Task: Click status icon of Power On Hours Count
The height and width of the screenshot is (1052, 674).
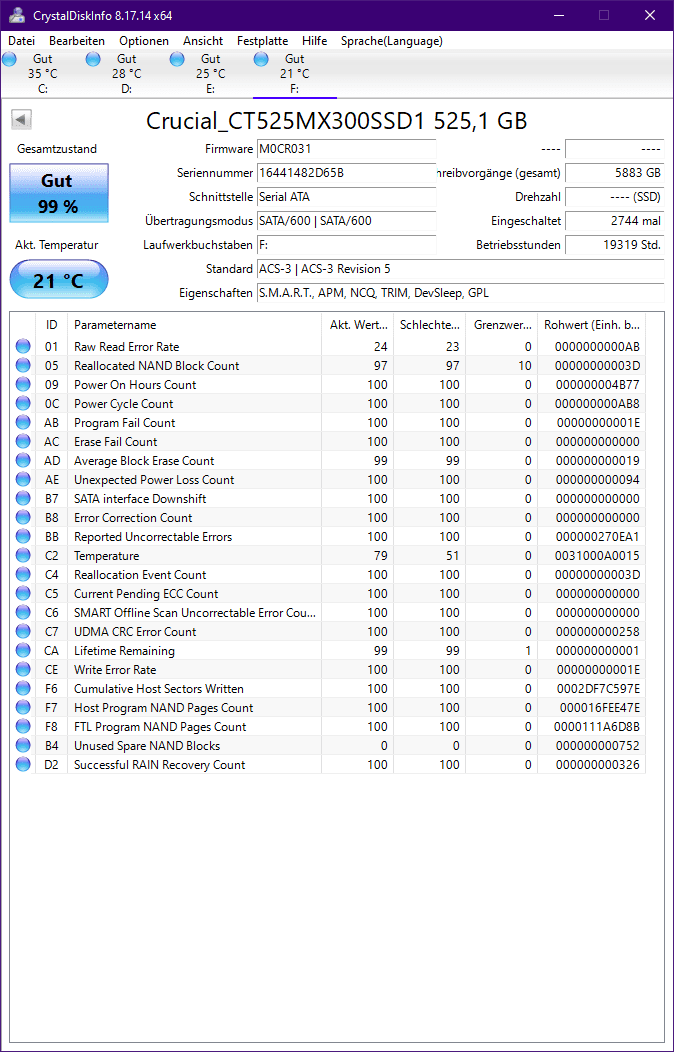Action: [x=23, y=384]
